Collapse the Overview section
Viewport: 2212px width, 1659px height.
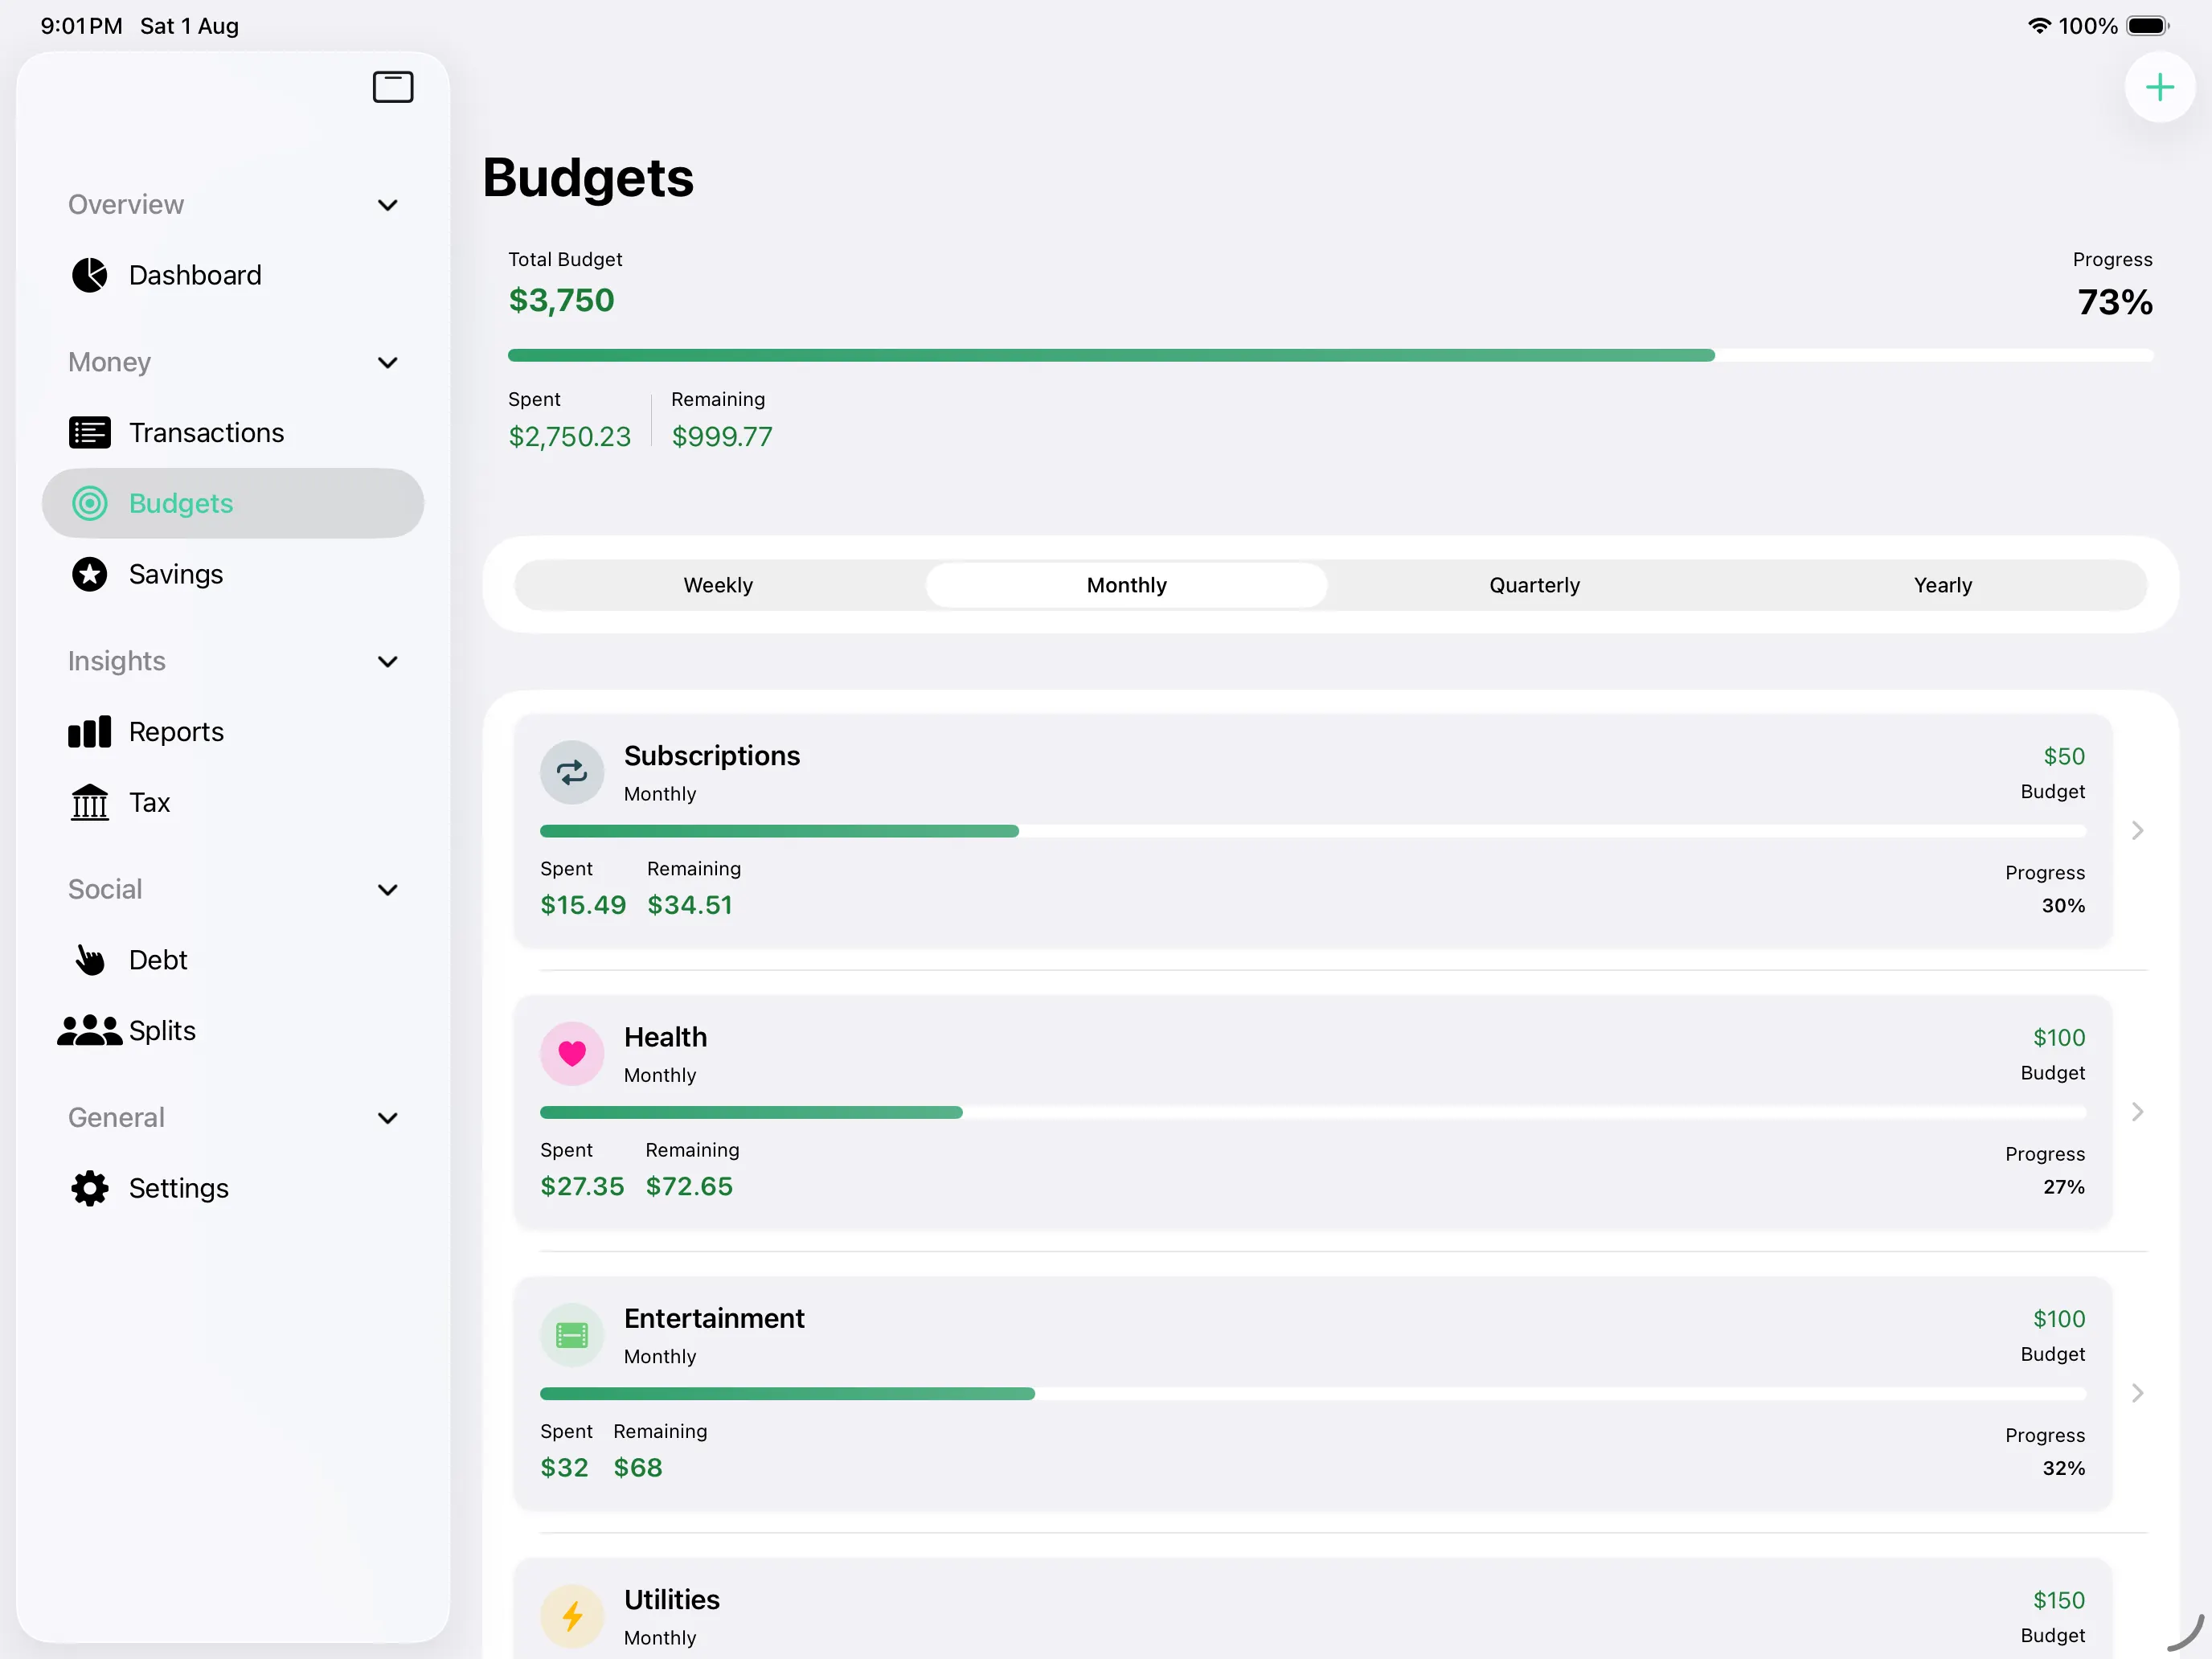(x=388, y=205)
